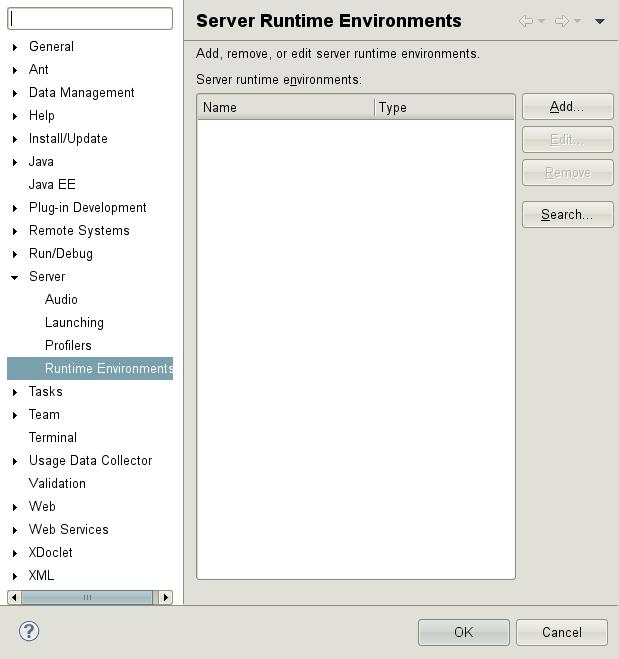Select the Java EE preference page
The height and width of the screenshot is (659, 619).
(52, 185)
